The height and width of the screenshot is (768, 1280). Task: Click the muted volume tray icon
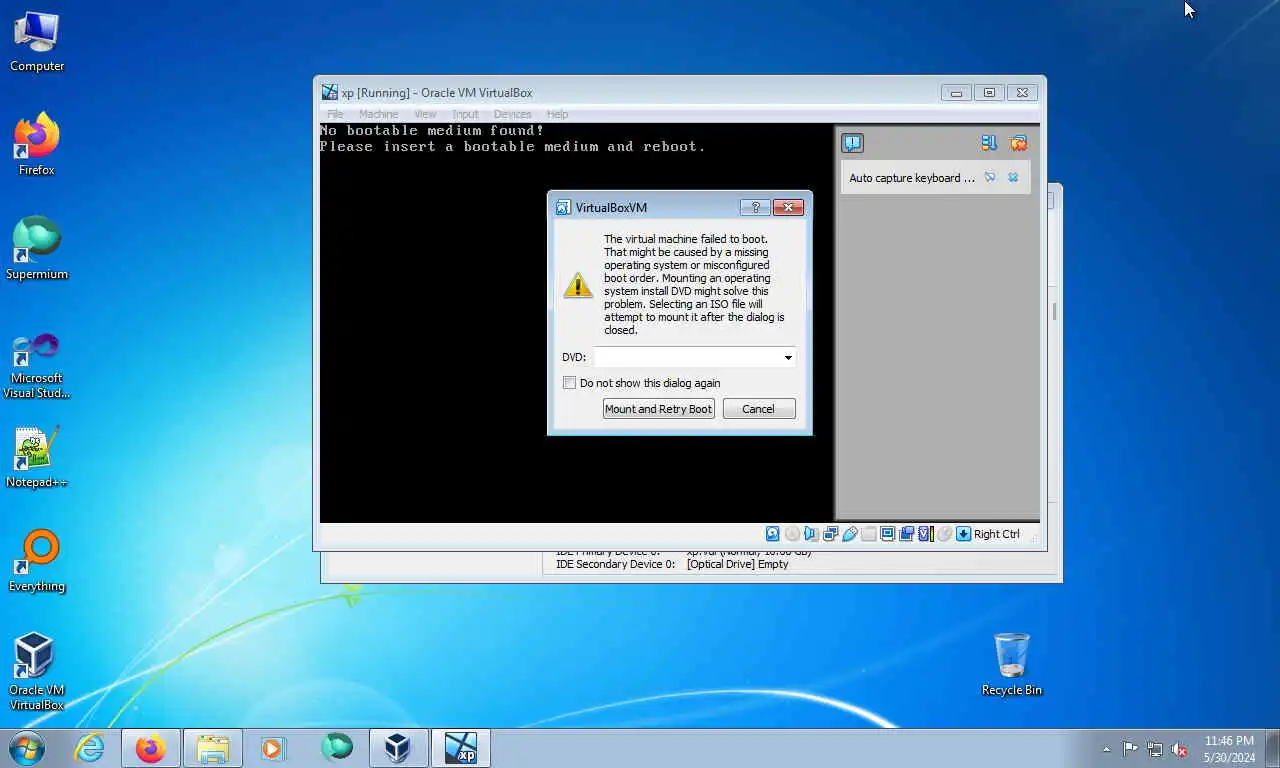coord(1179,749)
